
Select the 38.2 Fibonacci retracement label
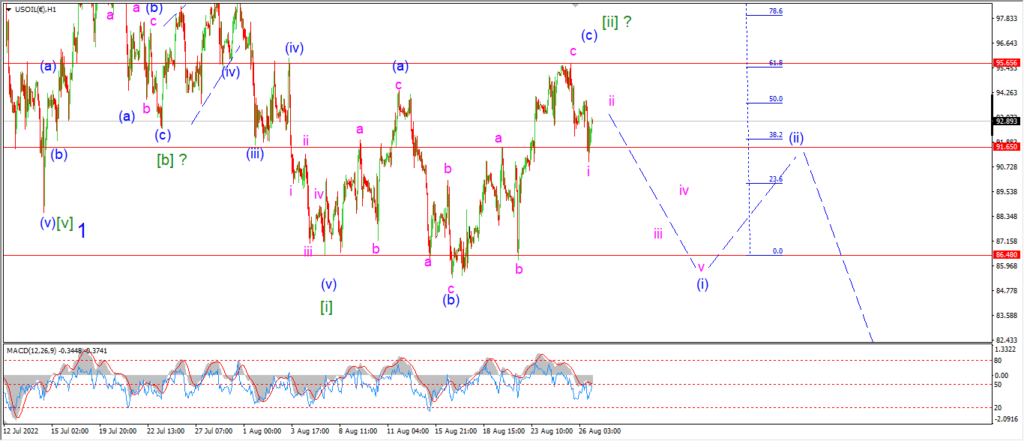tap(776, 135)
